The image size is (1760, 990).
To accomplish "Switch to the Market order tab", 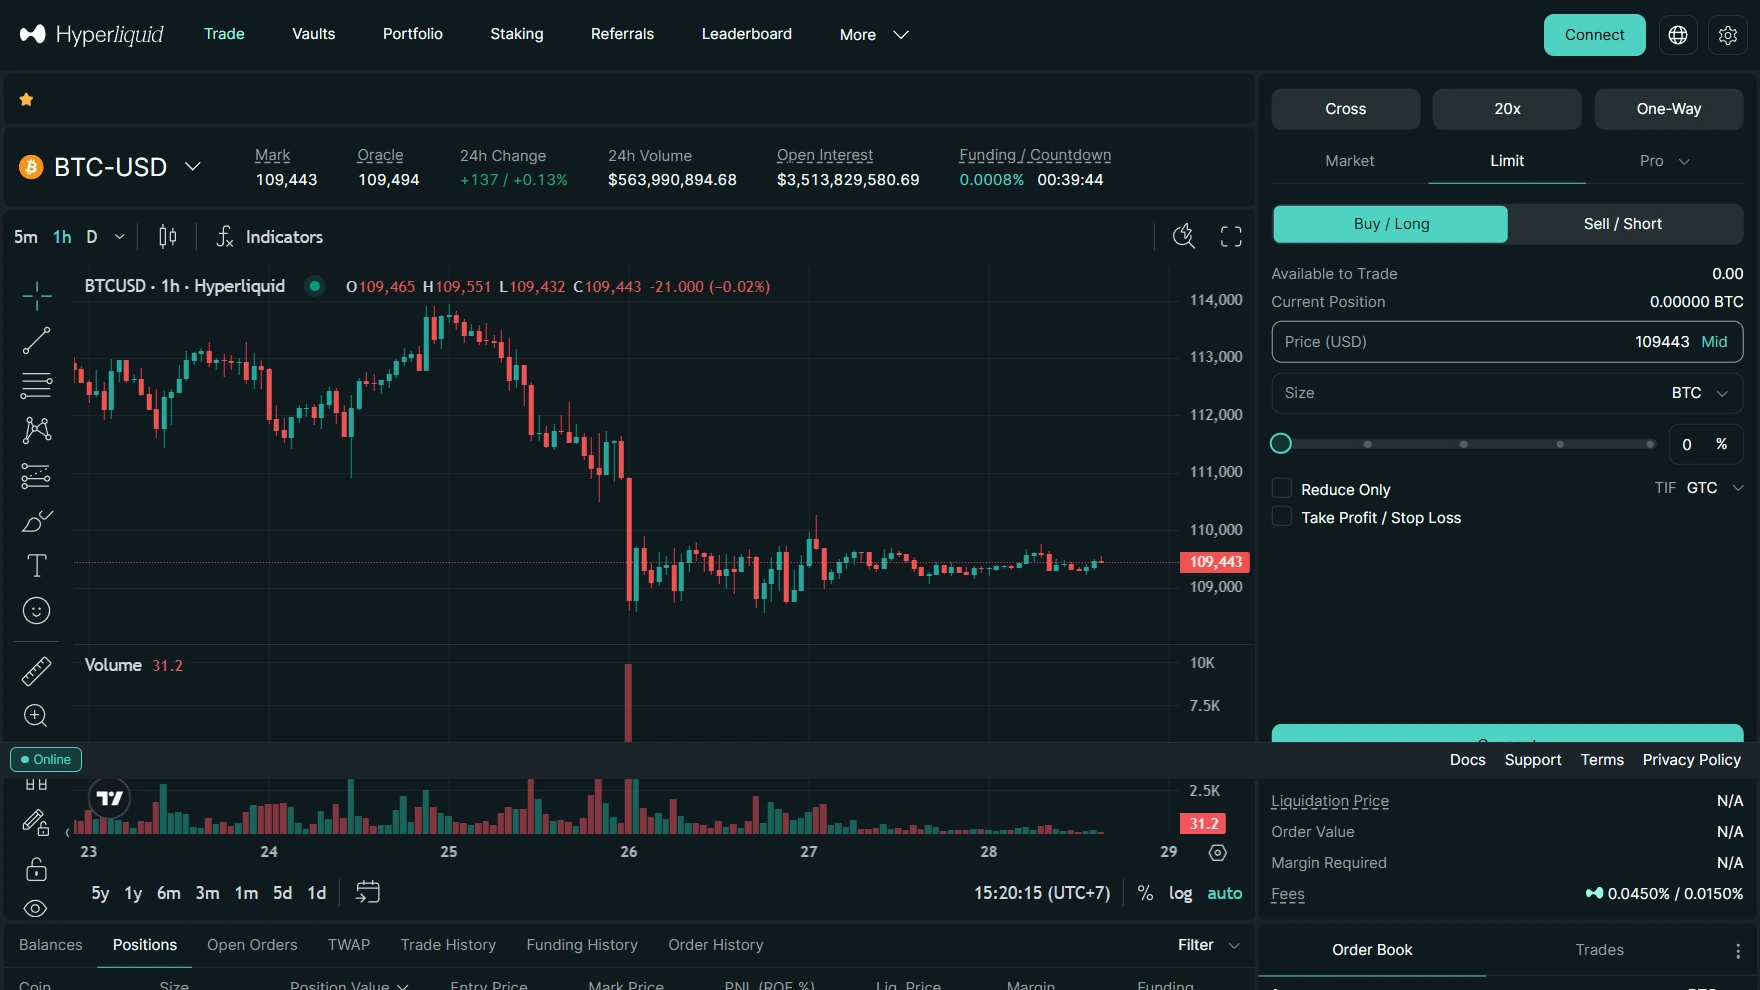I will 1349,161.
